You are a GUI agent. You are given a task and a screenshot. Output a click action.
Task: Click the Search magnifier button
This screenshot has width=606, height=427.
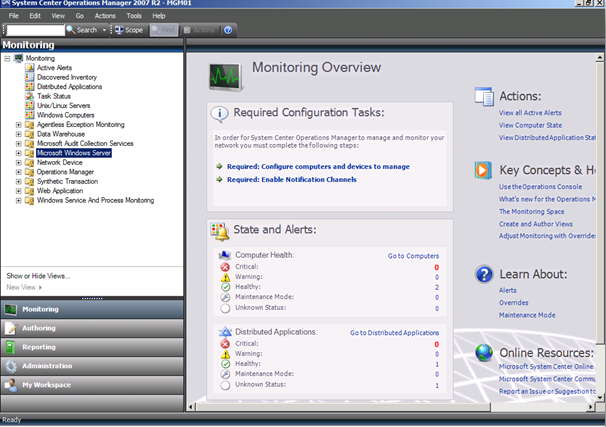pos(82,30)
